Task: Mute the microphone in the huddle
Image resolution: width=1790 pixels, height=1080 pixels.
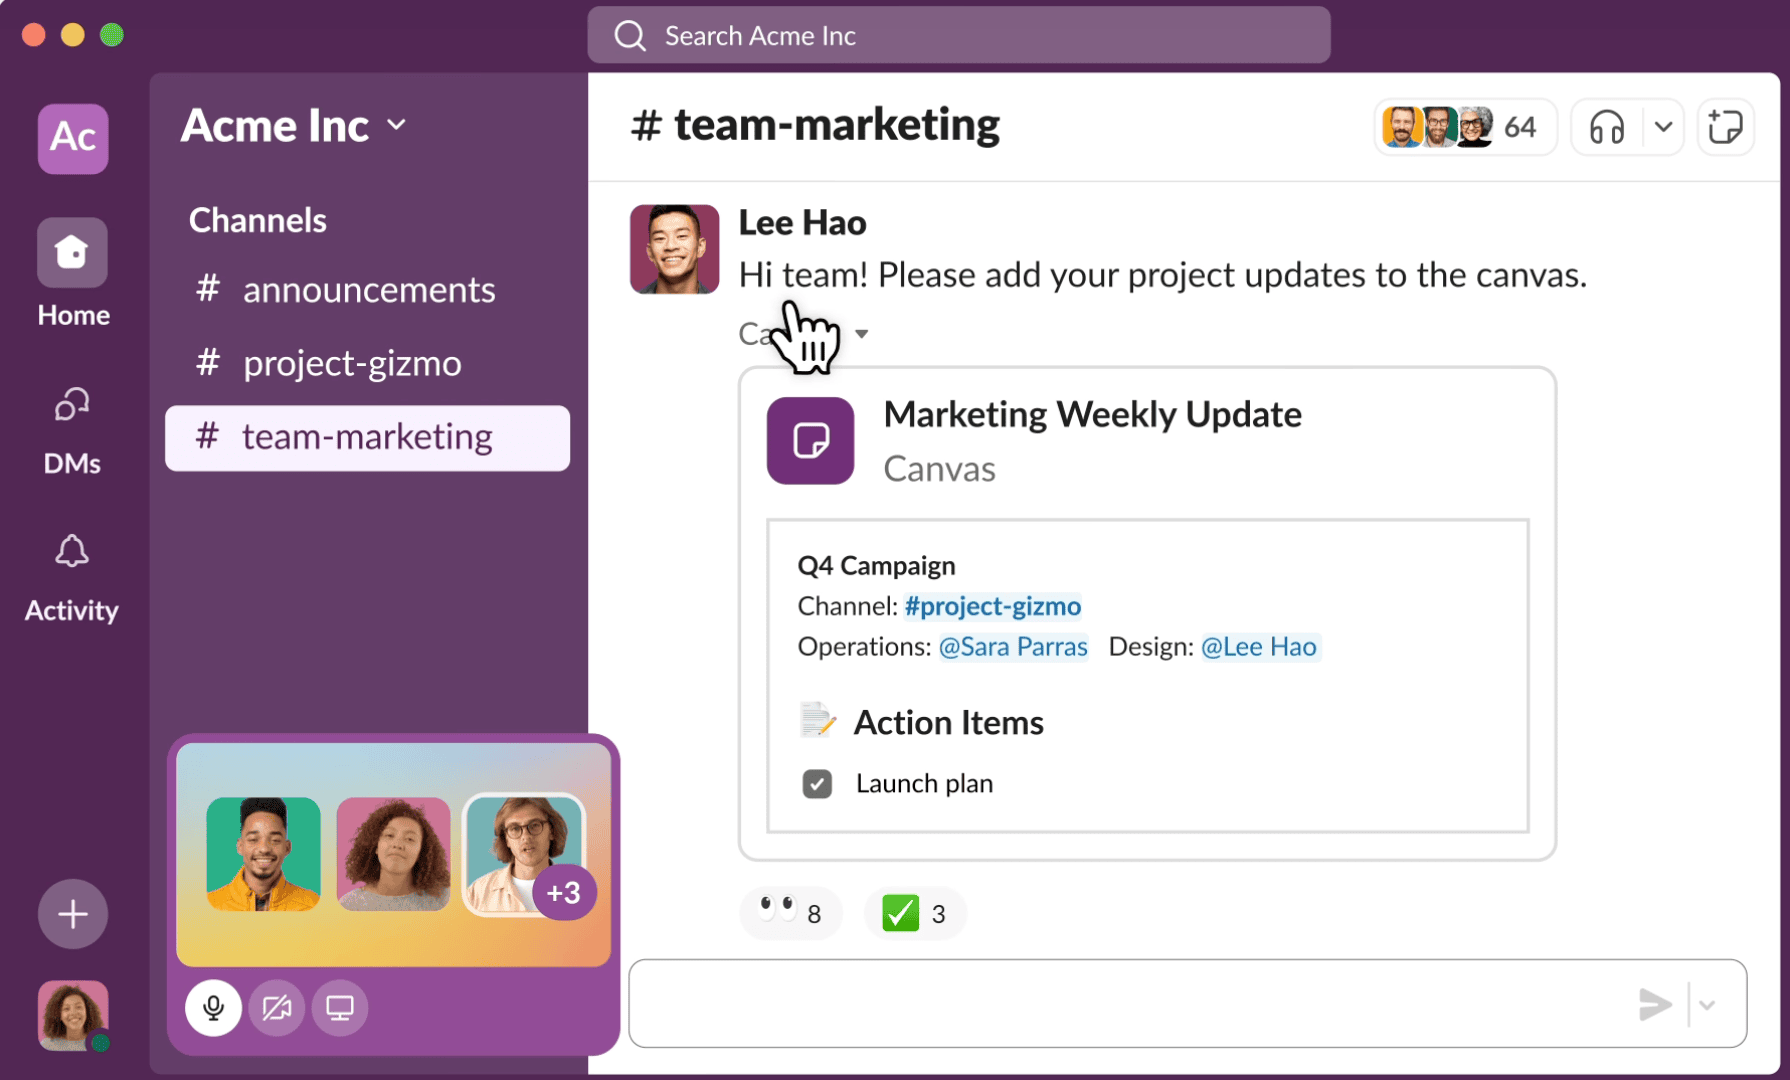Action: coord(213,1008)
